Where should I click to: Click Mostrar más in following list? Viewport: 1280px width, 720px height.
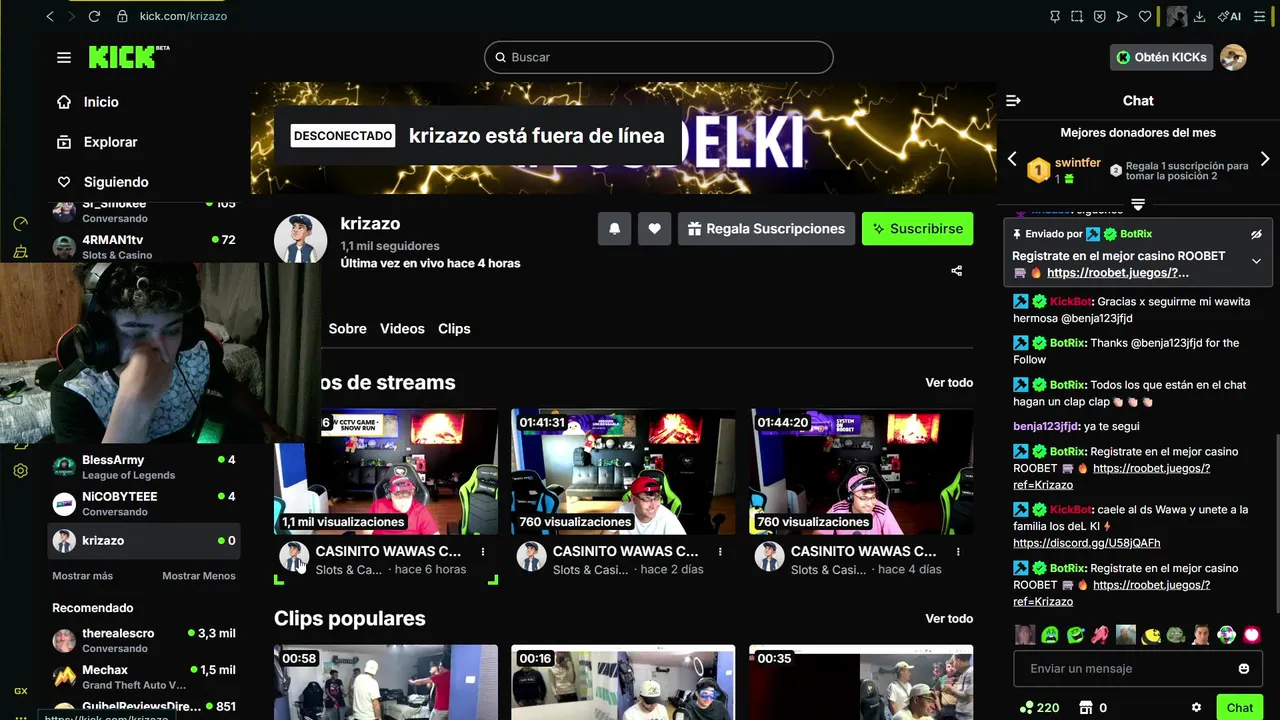[82, 576]
